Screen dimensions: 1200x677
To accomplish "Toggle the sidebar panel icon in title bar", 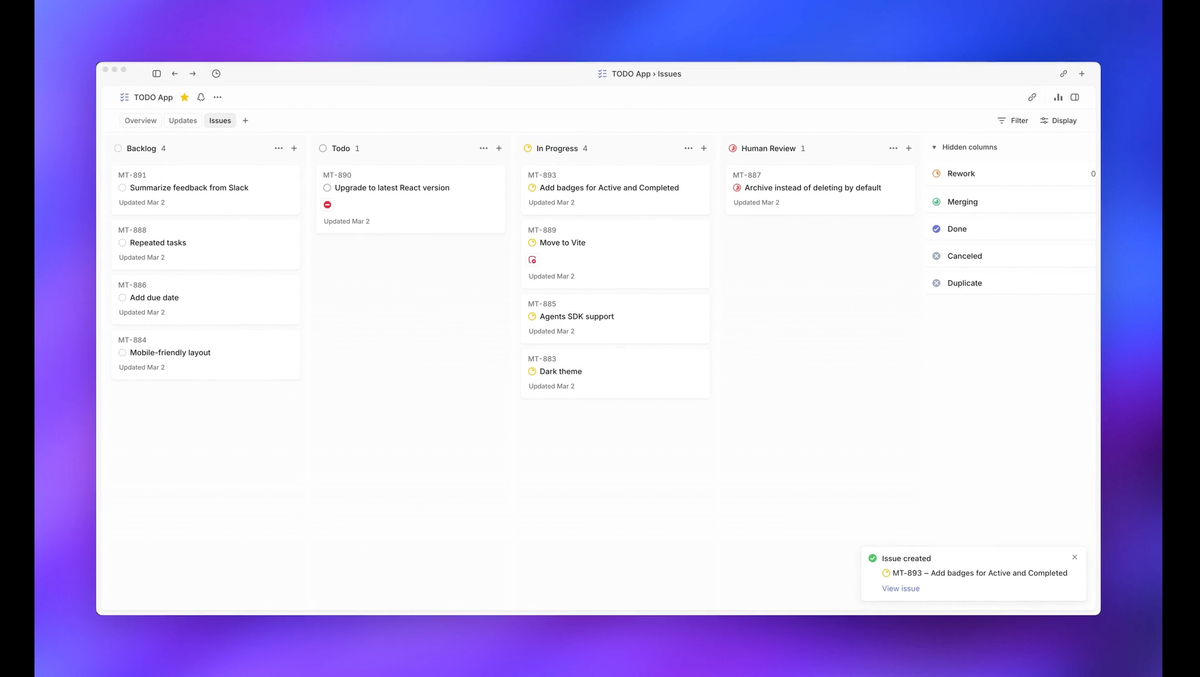I will [x=156, y=73].
